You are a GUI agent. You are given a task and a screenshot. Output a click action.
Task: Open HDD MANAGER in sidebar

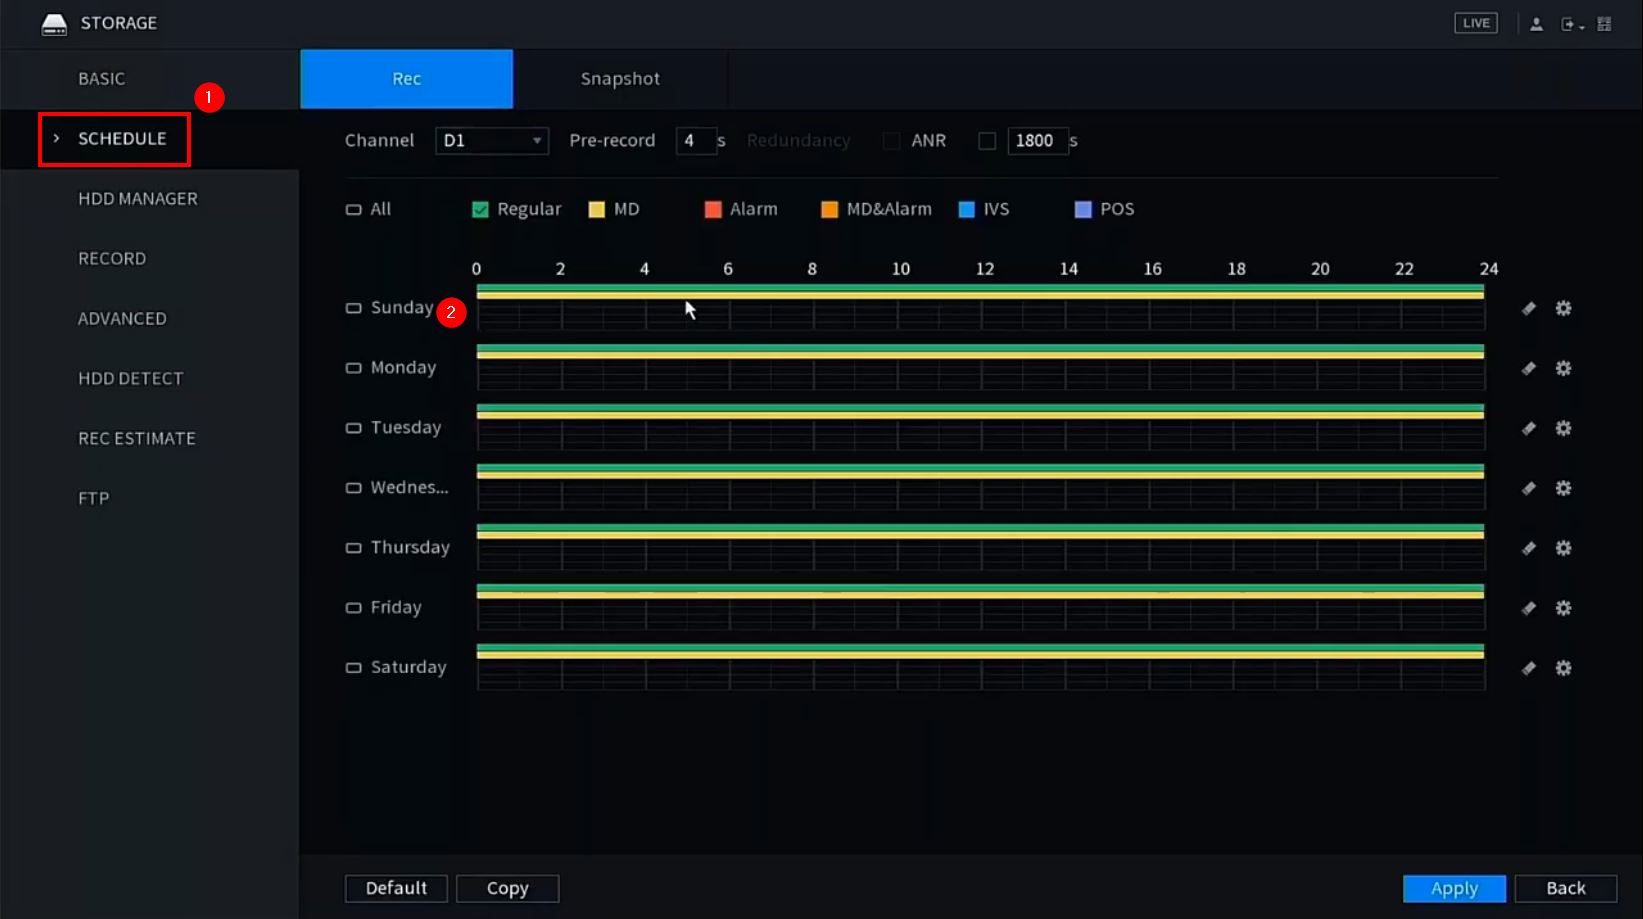138,199
